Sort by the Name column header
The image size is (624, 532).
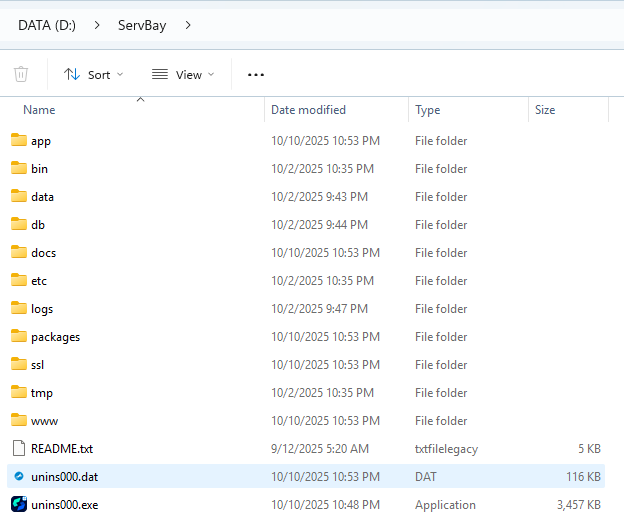click(40, 110)
